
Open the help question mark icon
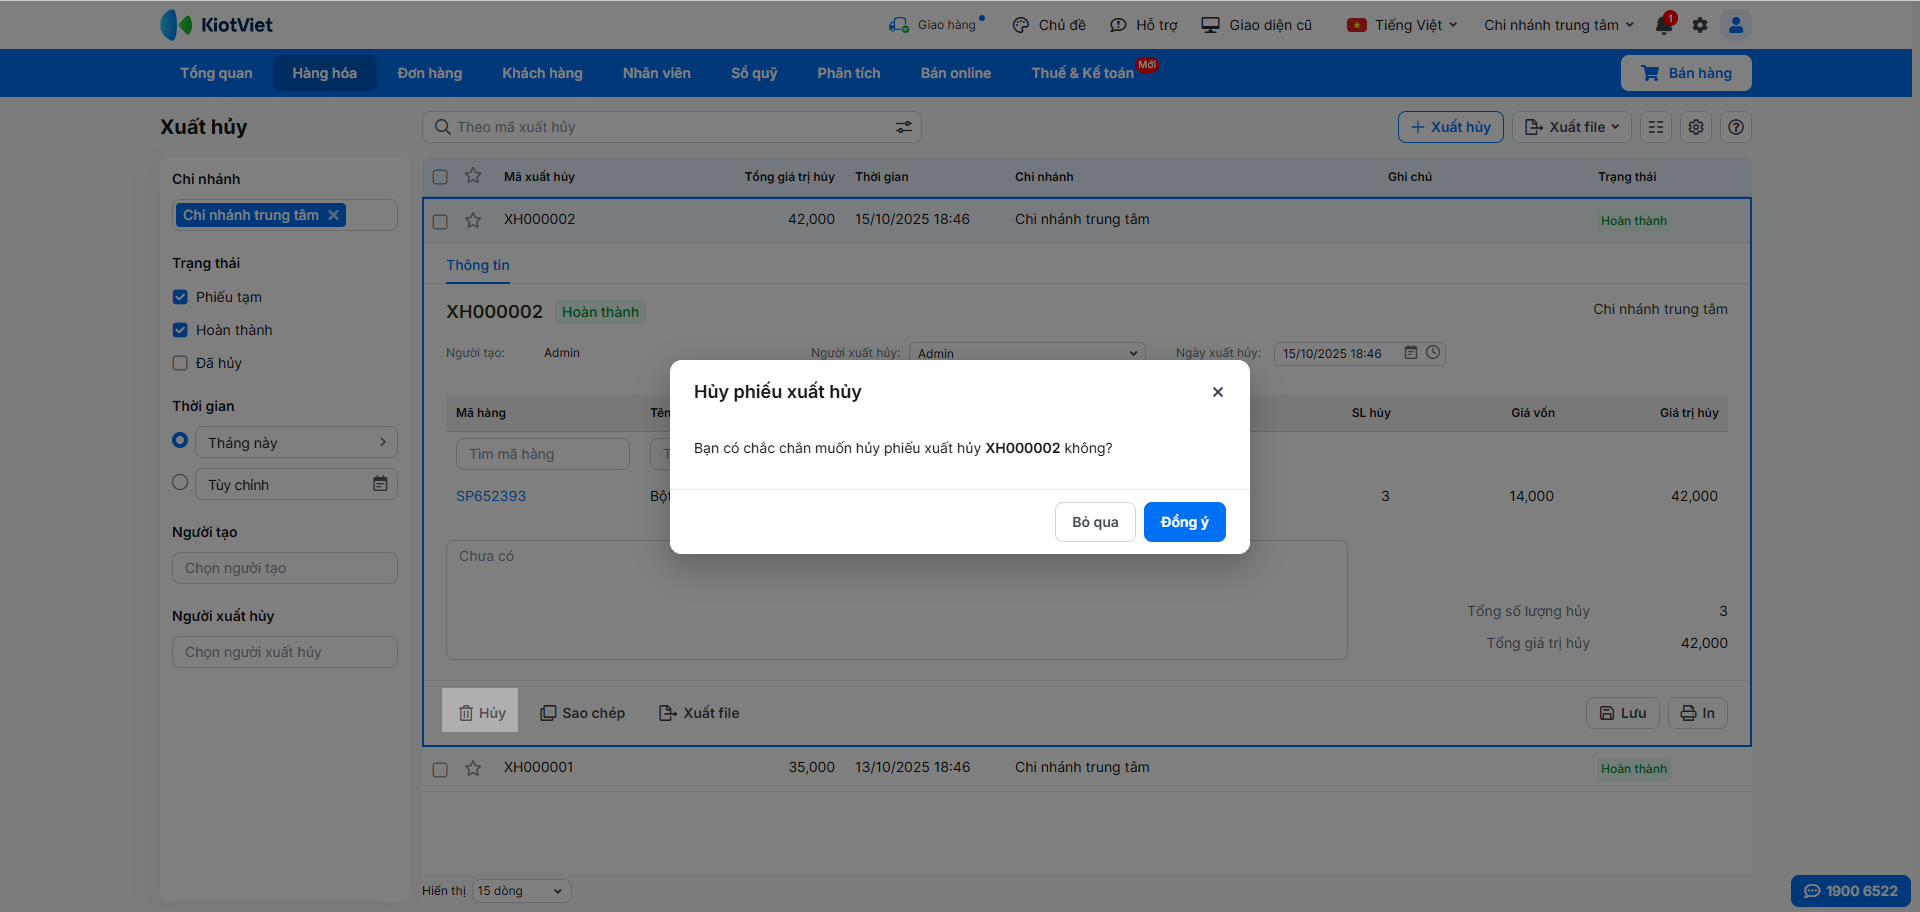point(1736,127)
